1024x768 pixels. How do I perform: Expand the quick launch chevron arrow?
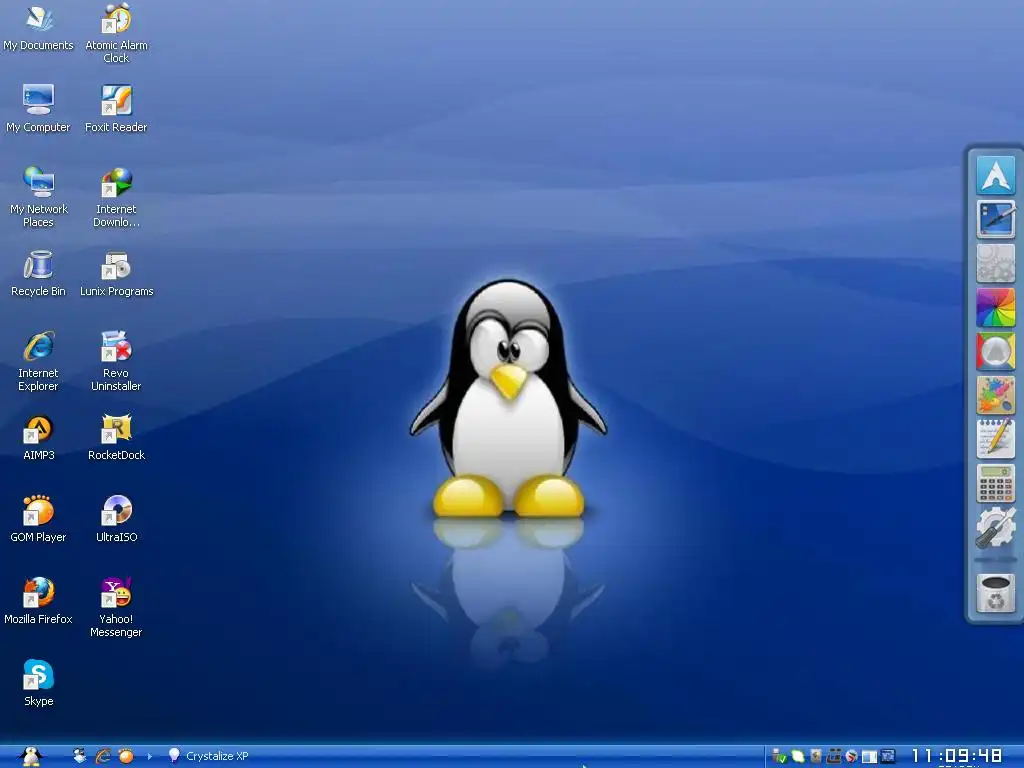[150, 756]
